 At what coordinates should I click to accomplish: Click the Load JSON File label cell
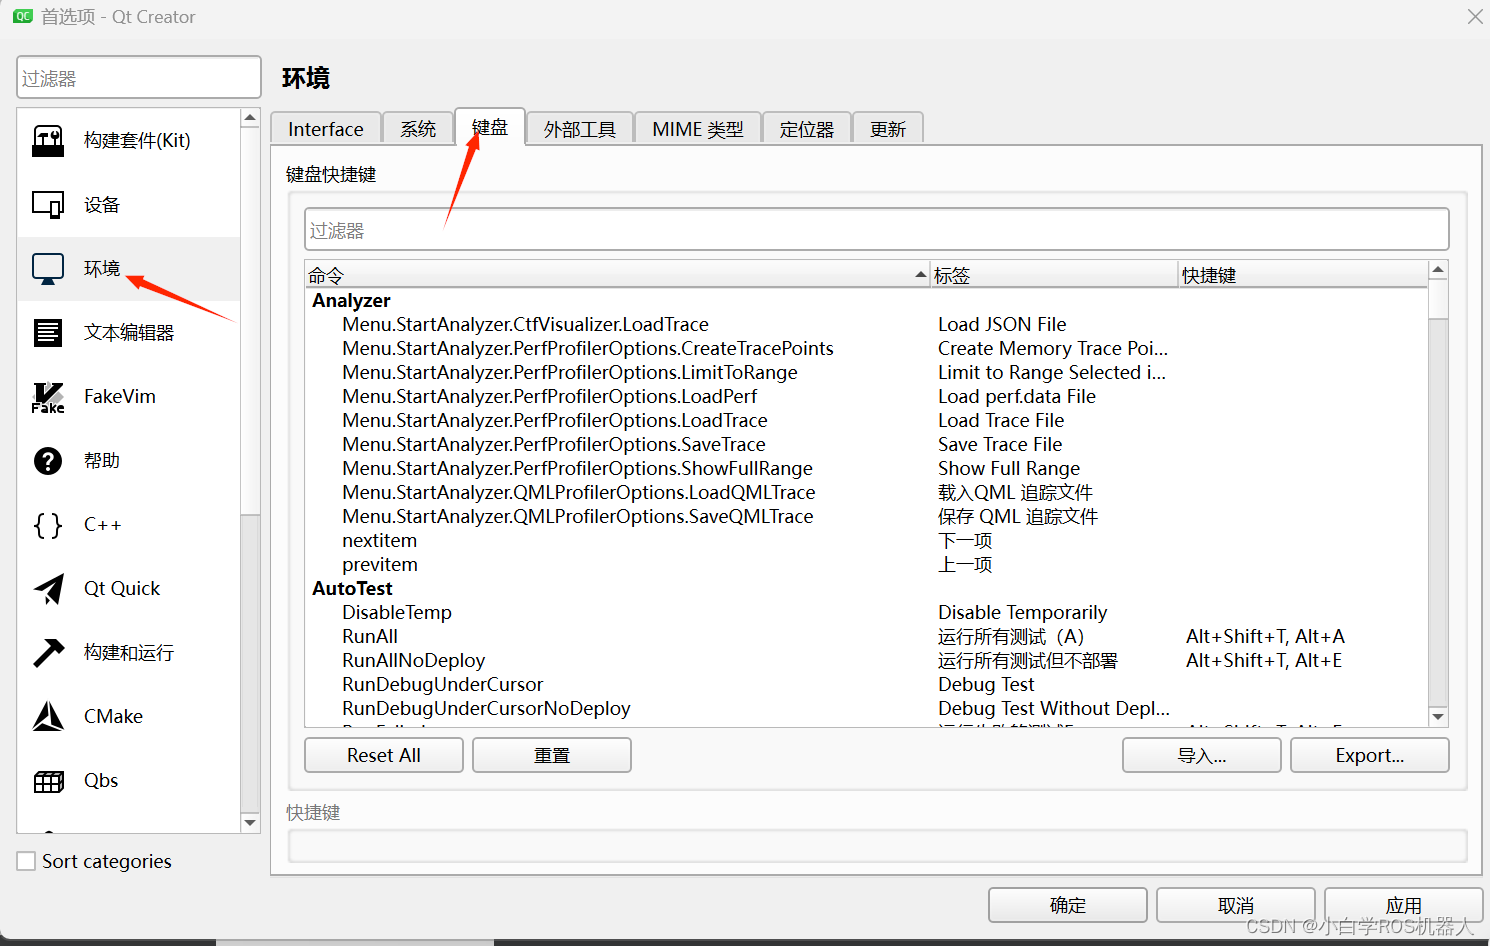coord(1002,324)
